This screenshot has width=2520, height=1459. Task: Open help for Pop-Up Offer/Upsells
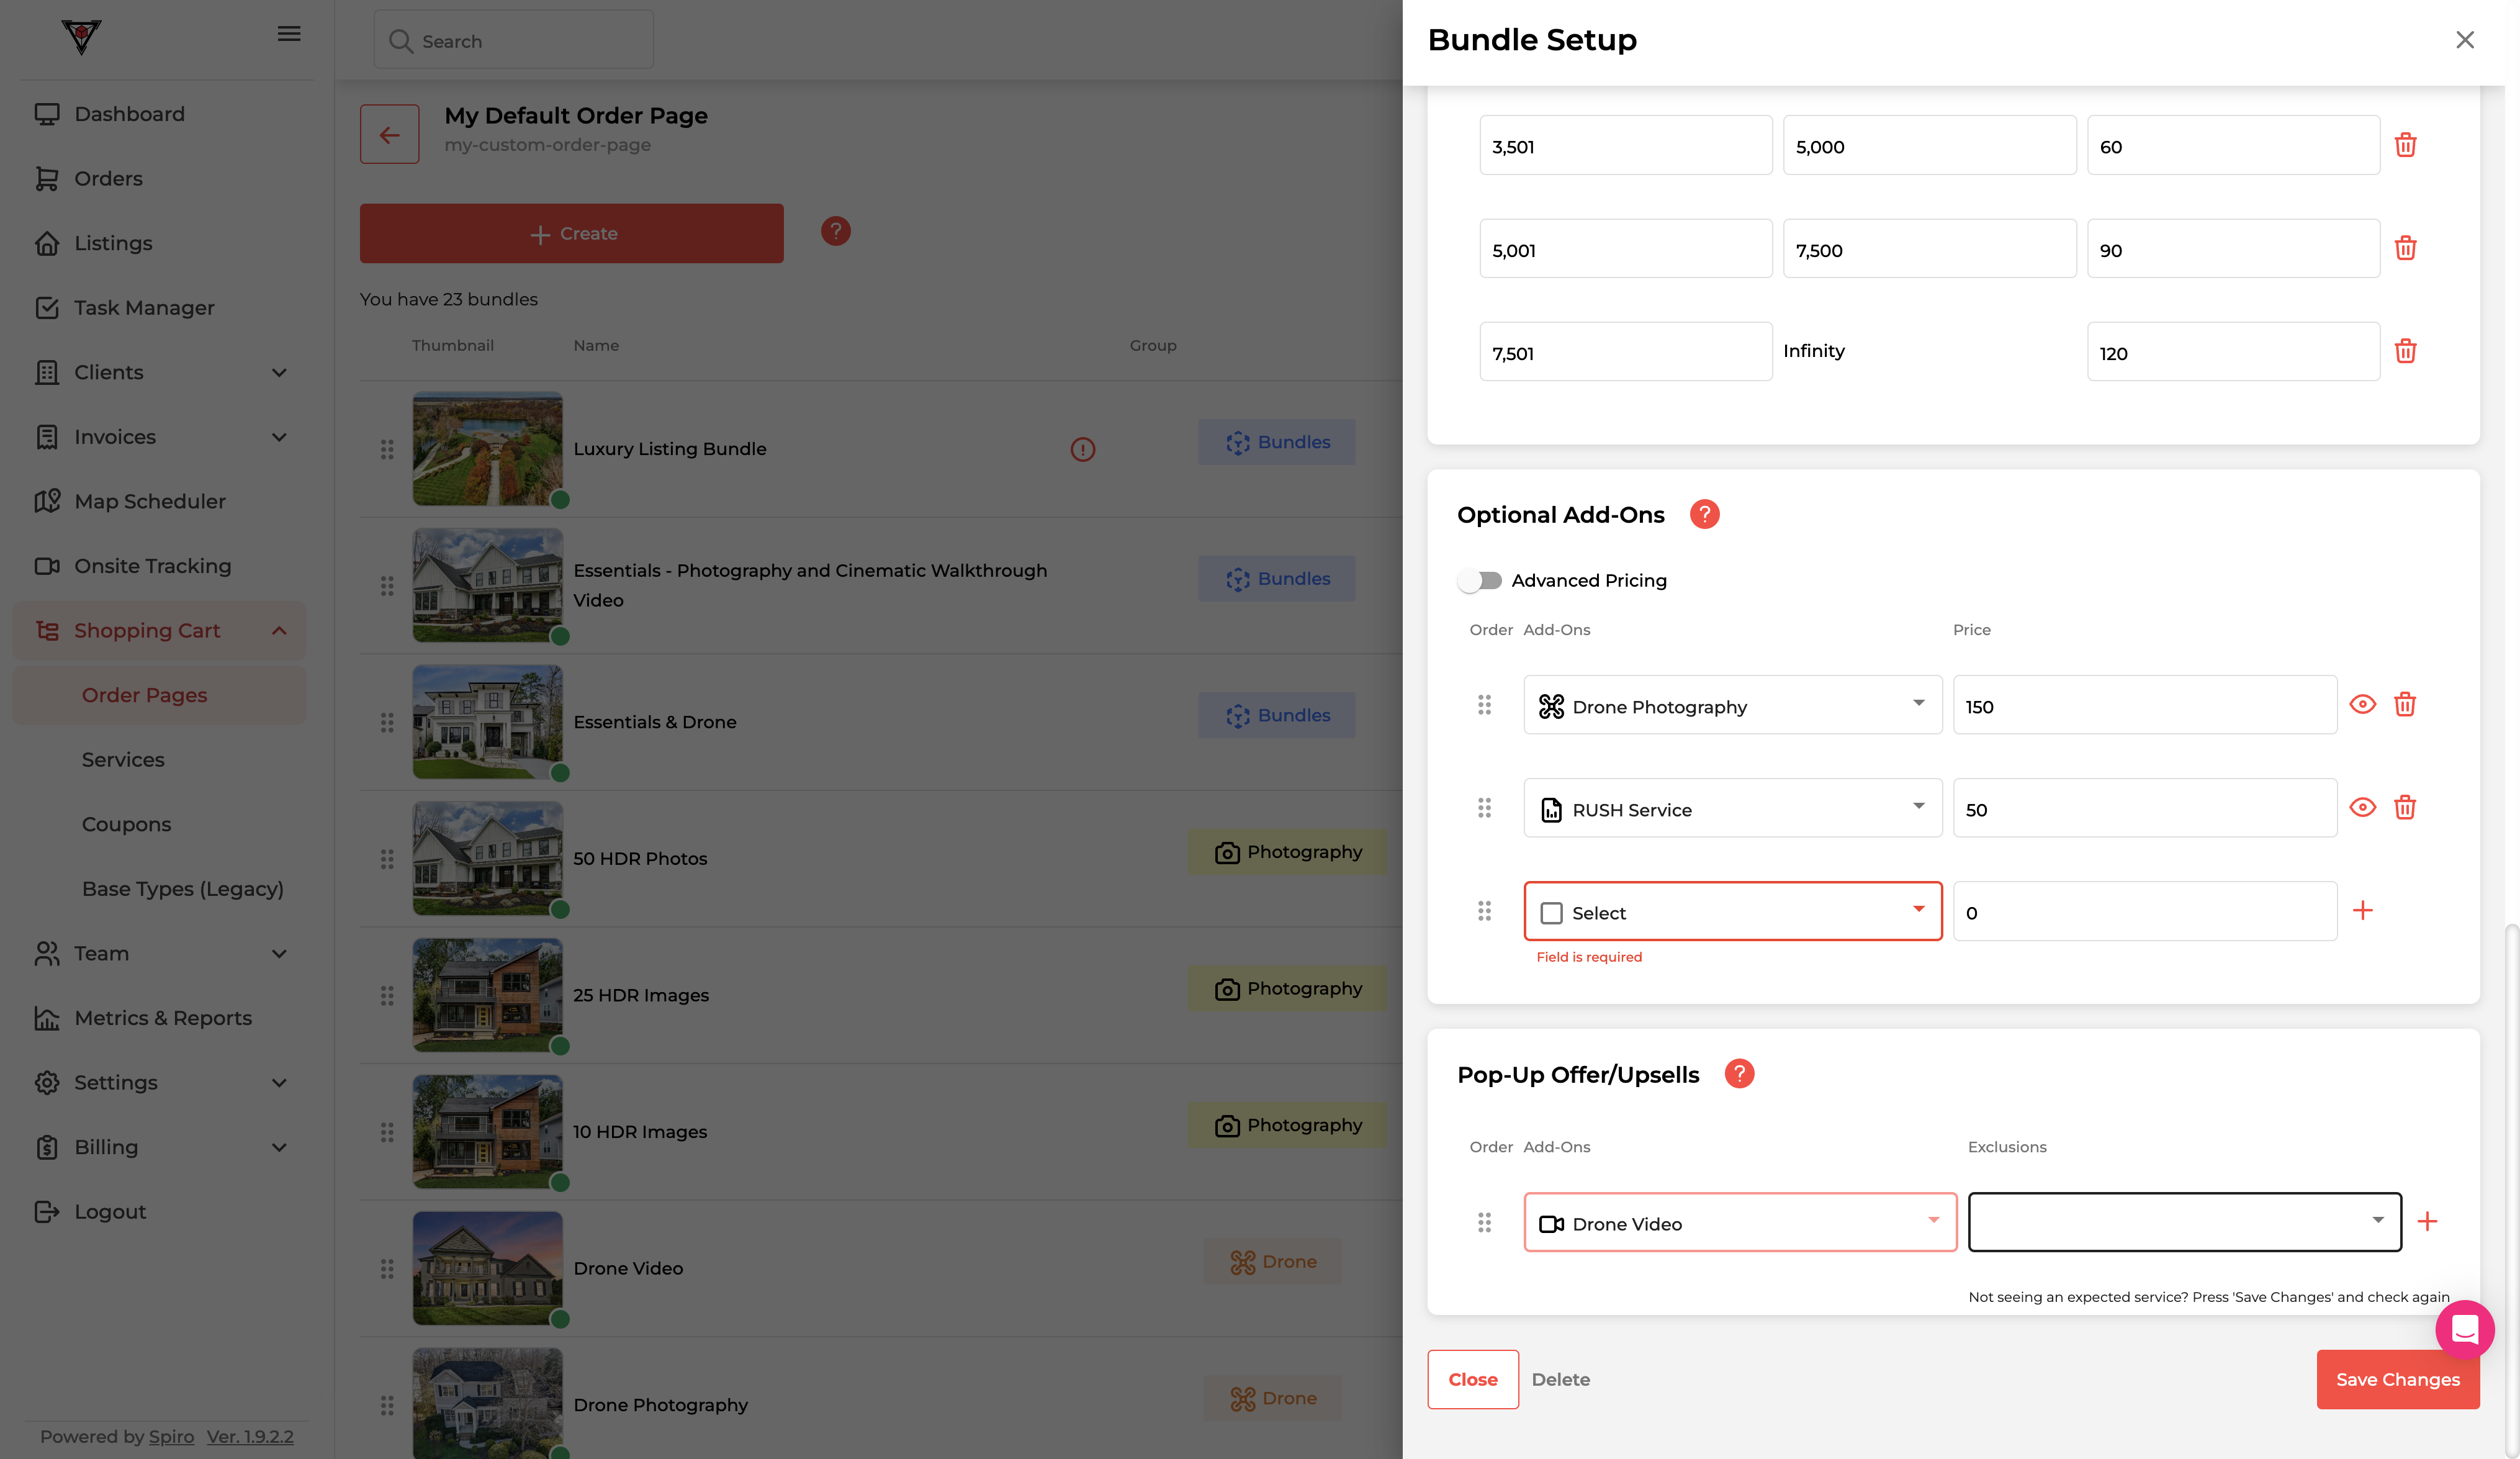coord(1739,1074)
